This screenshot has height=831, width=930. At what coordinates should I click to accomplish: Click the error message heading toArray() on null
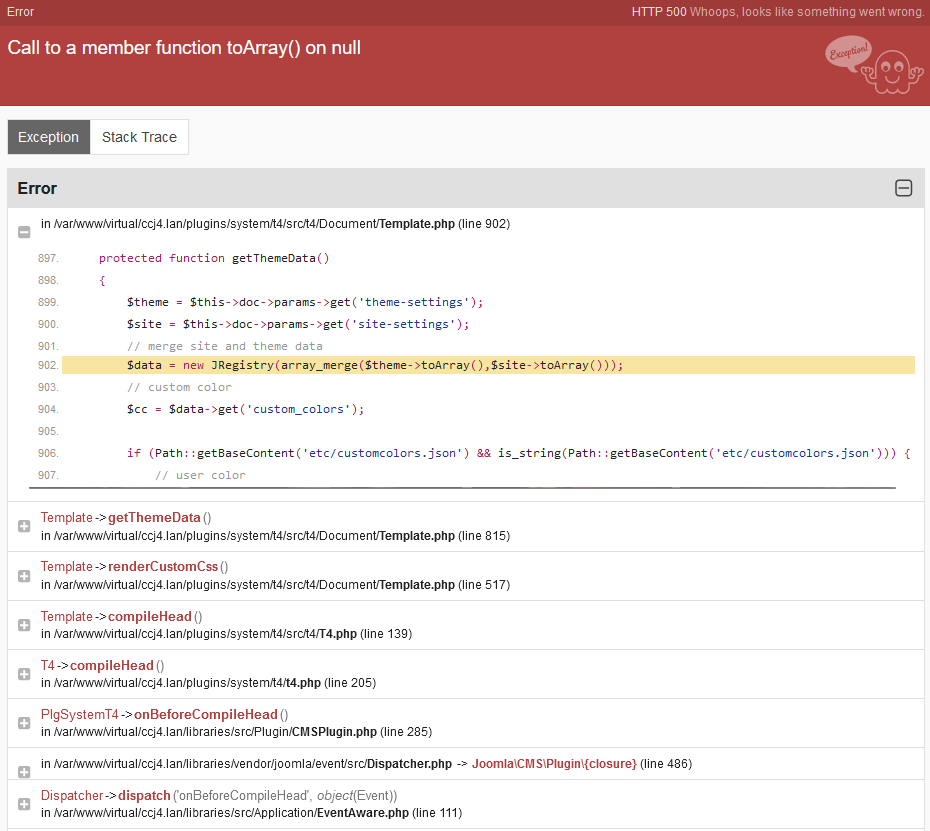coord(184,48)
